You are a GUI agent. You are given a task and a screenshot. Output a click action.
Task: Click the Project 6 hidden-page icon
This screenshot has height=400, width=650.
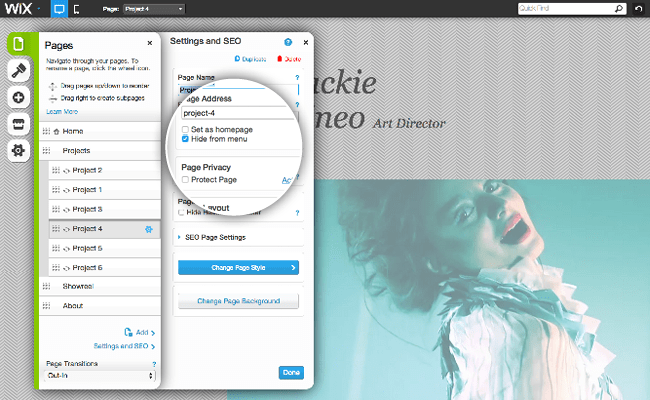coord(66,268)
